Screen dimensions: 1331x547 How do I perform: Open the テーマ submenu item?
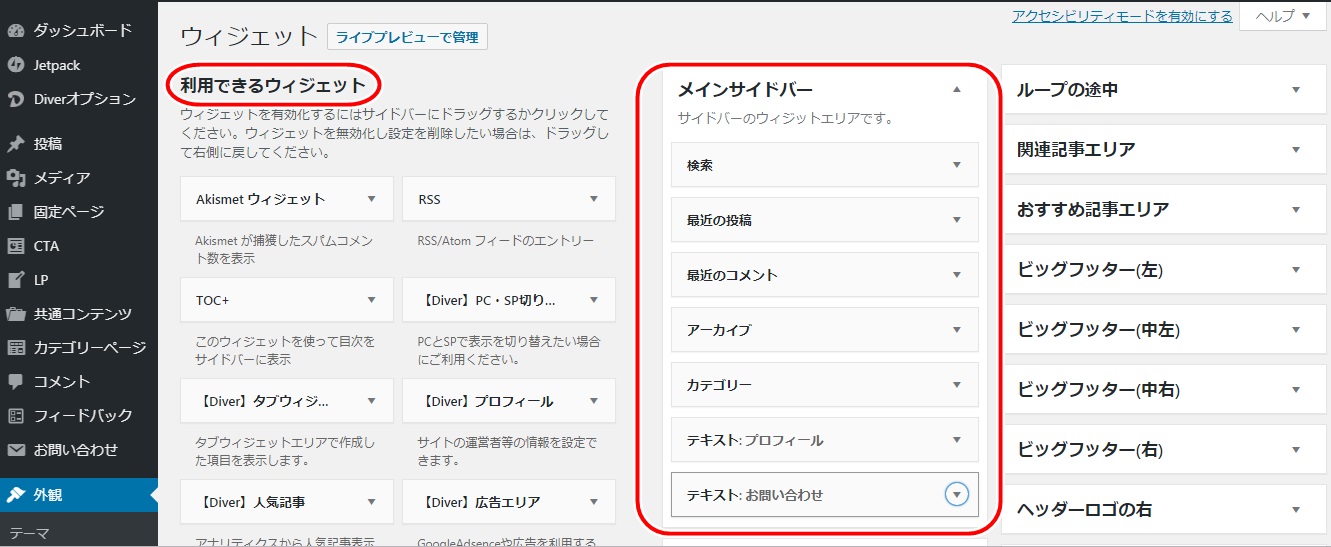tap(30, 533)
